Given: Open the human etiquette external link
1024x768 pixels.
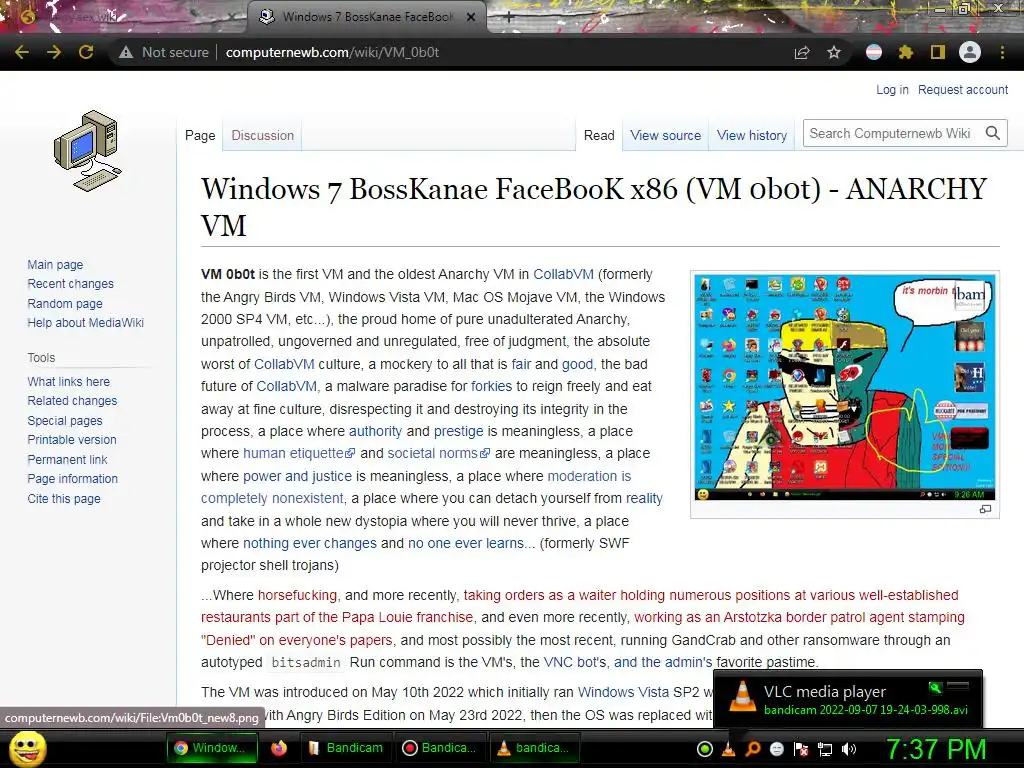Looking at the screenshot, I should coord(299,453).
